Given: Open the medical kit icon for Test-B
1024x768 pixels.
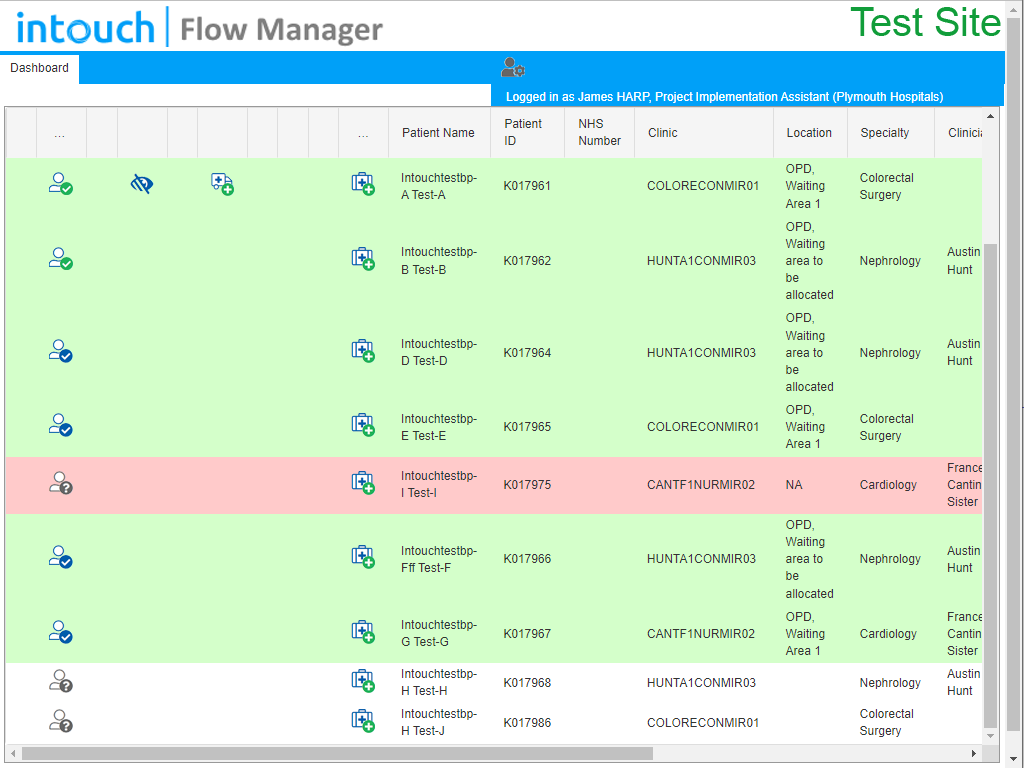Looking at the screenshot, I should (363, 259).
